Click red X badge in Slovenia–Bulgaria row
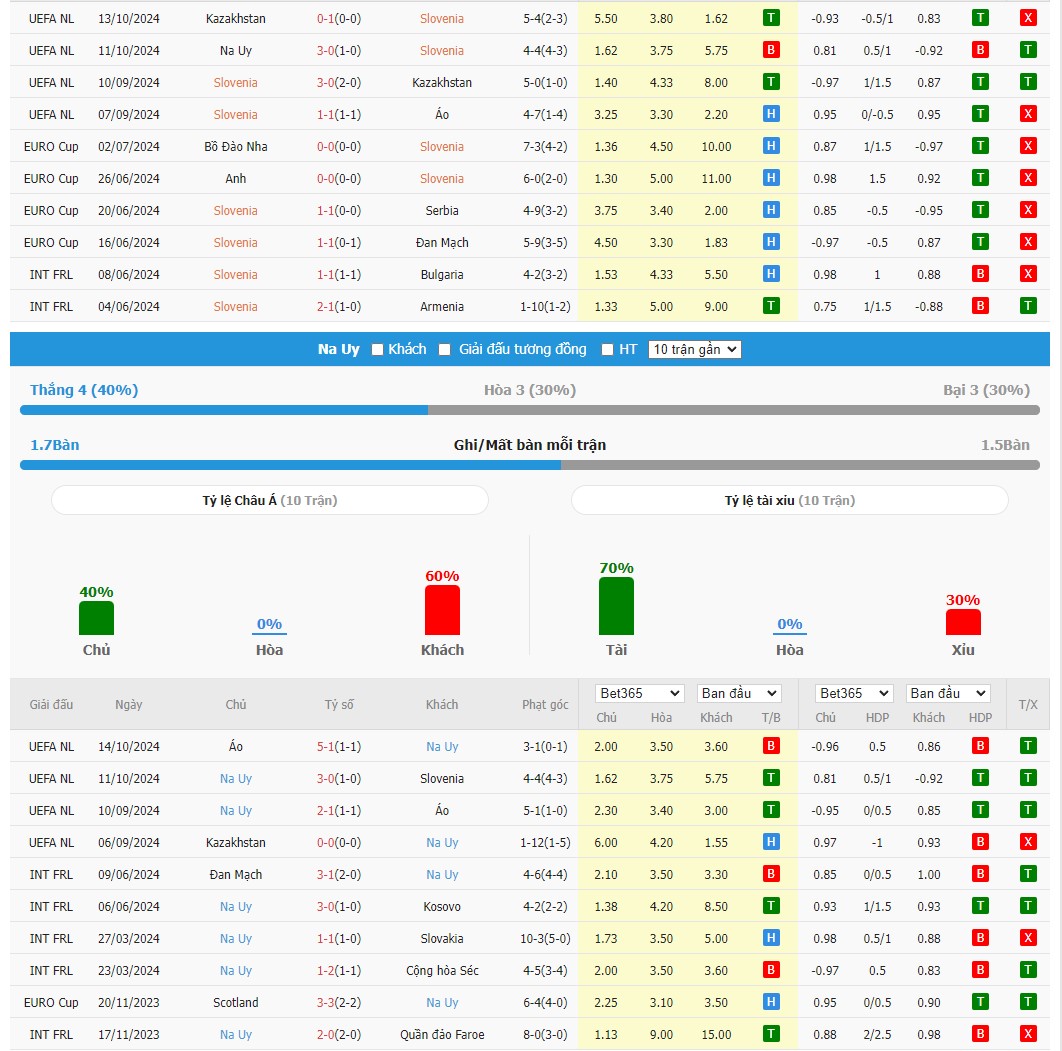This screenshot has height=1051, width=1062. [x=1027, y=274]
